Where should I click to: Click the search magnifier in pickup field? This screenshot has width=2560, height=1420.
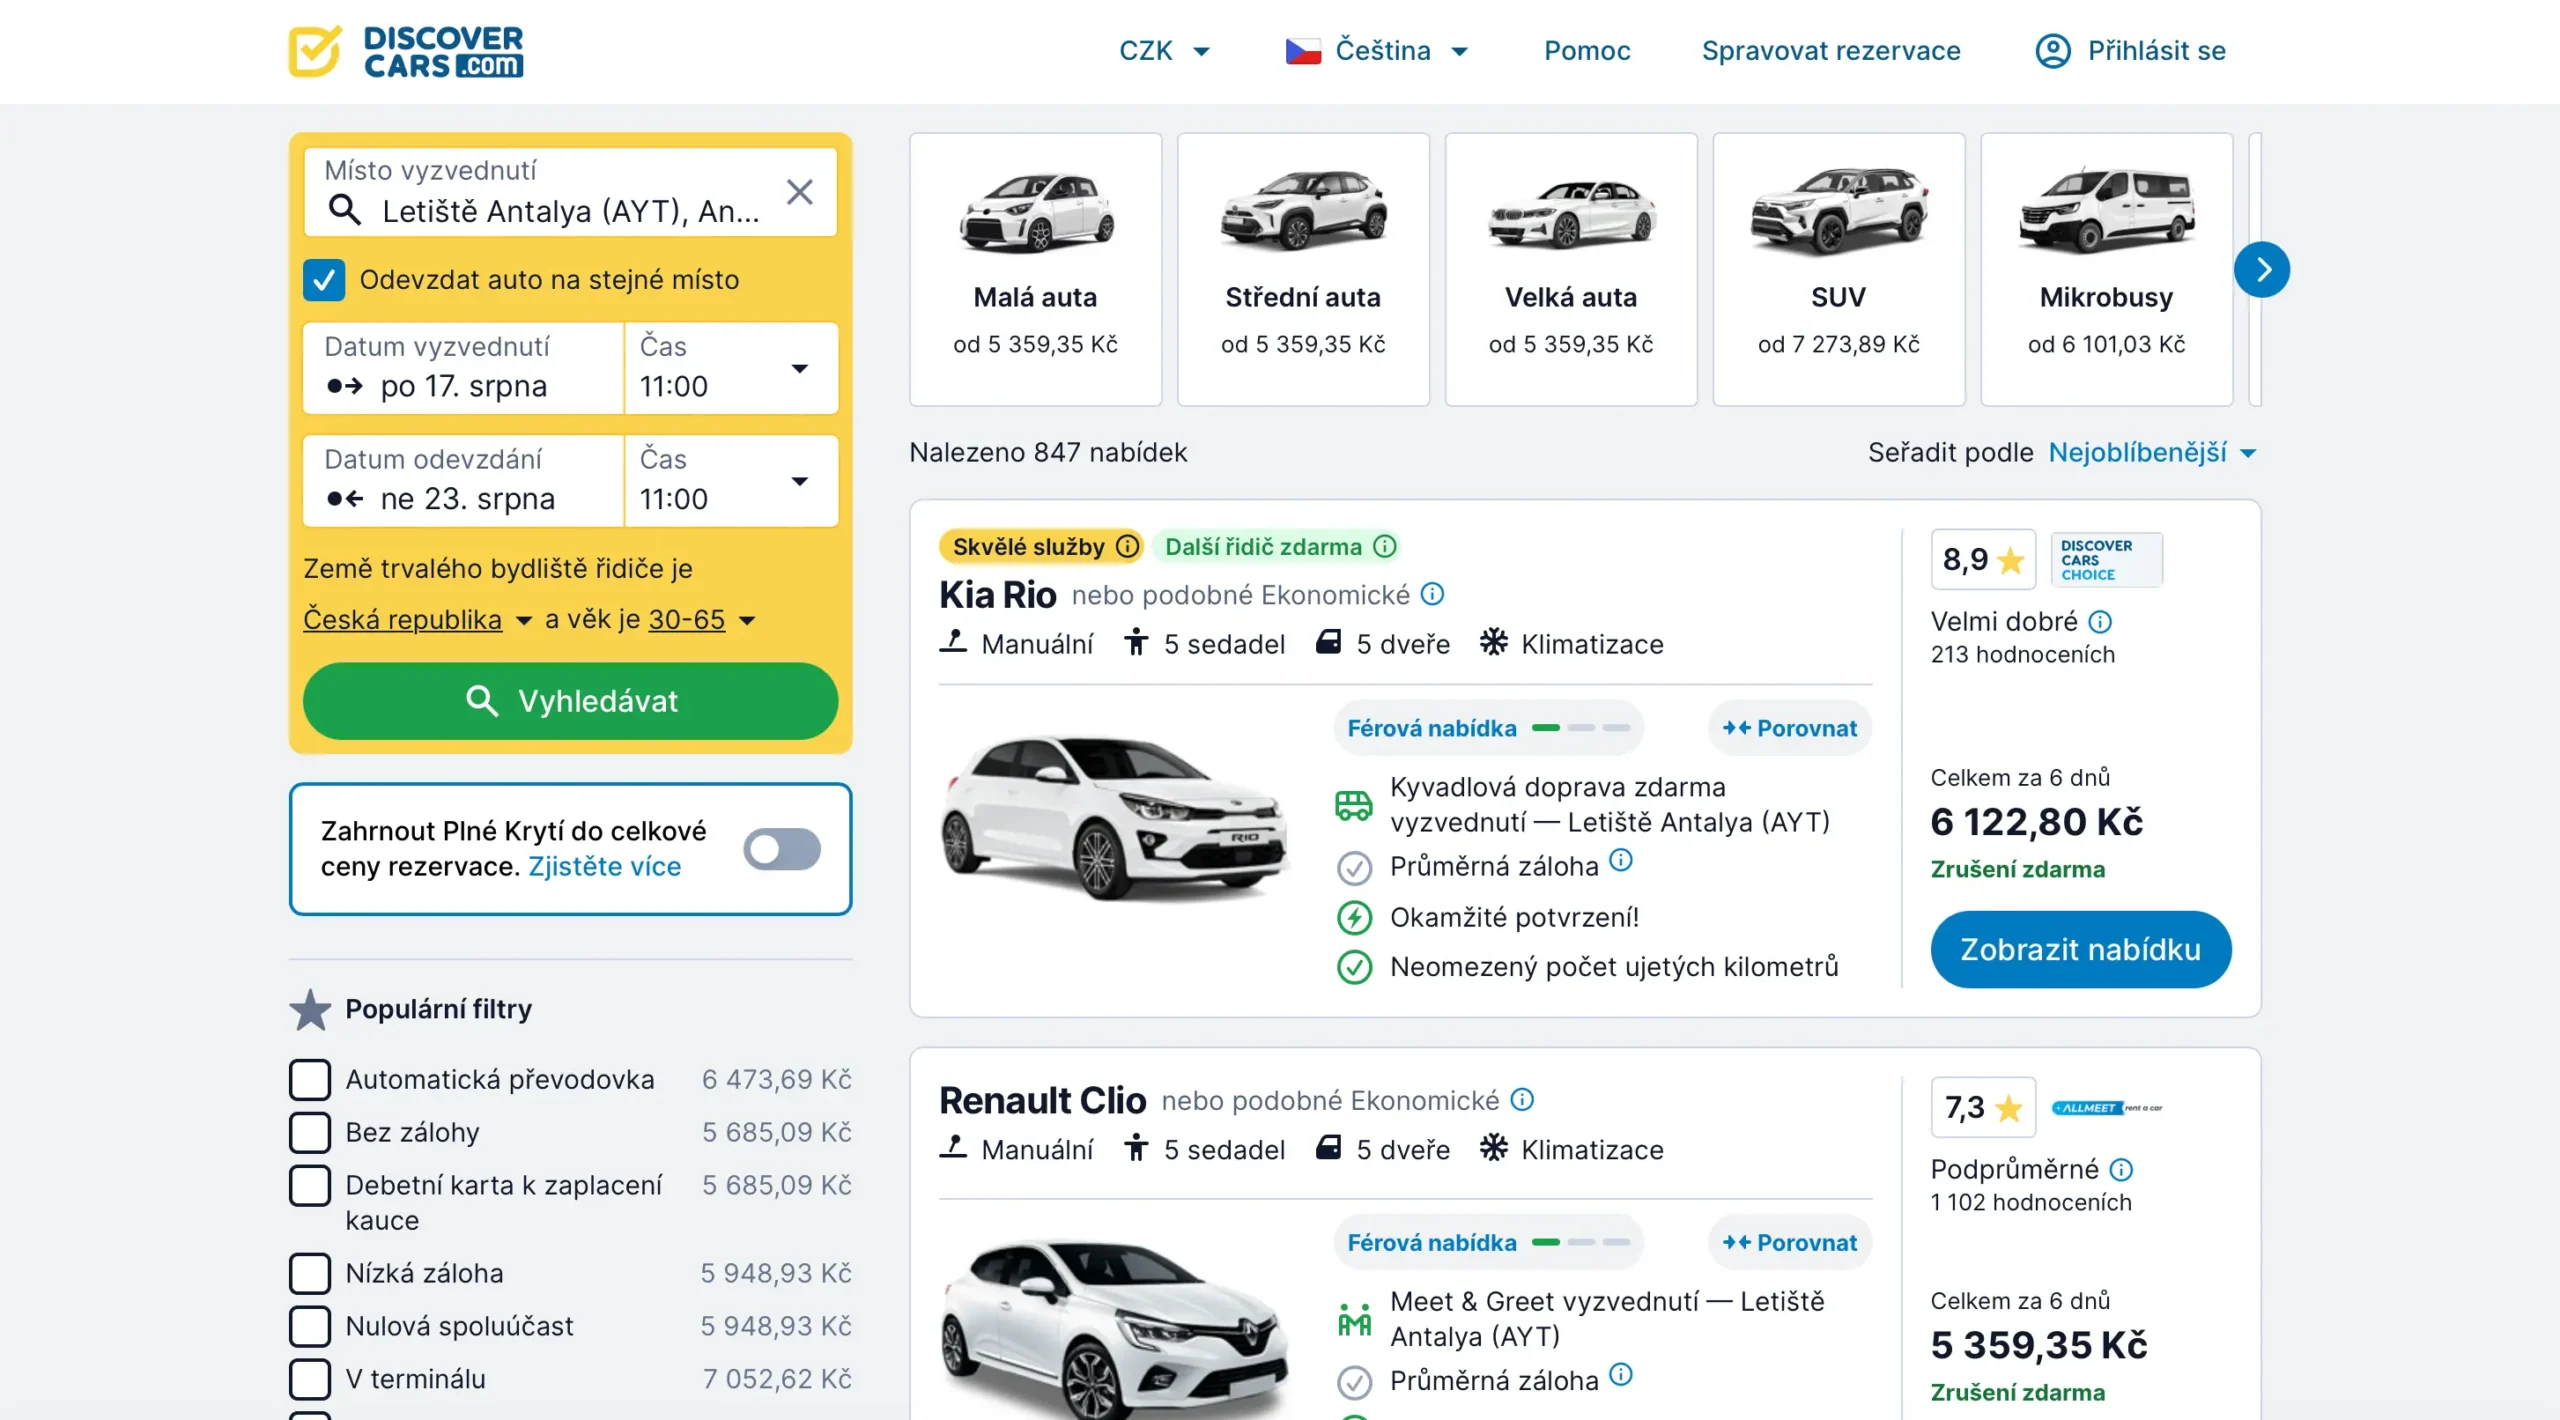coord(345,210)
